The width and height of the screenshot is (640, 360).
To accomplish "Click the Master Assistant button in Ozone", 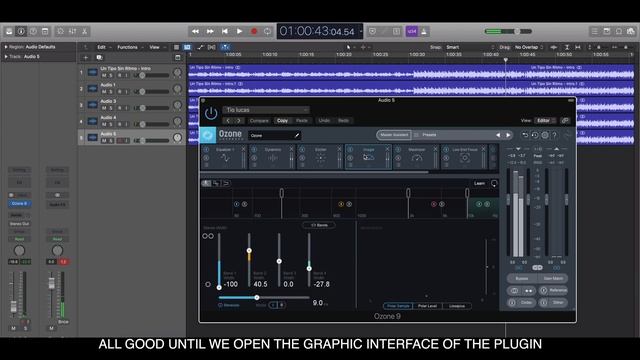I will coord(394,135).
